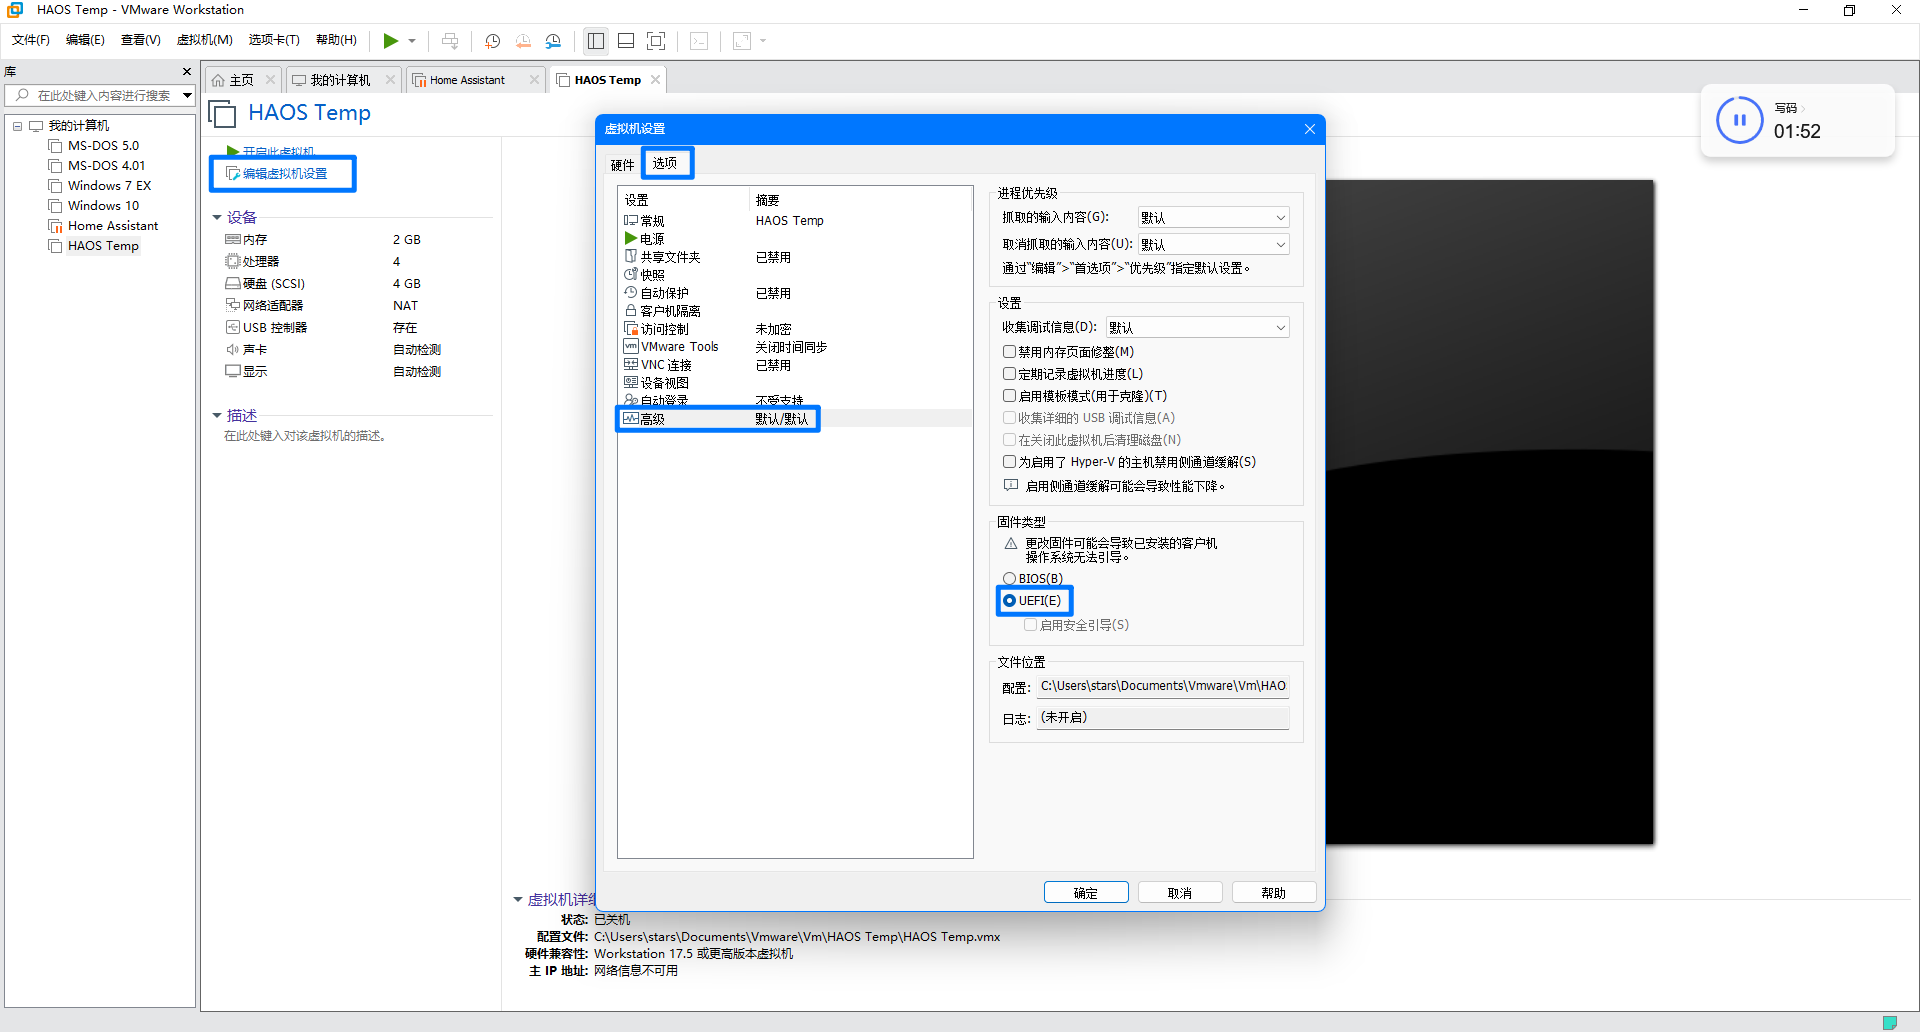The height and width of the screenshot is (1032, 1920).
Task: Collapse the My Computer tree node
Action: point(17,126)
